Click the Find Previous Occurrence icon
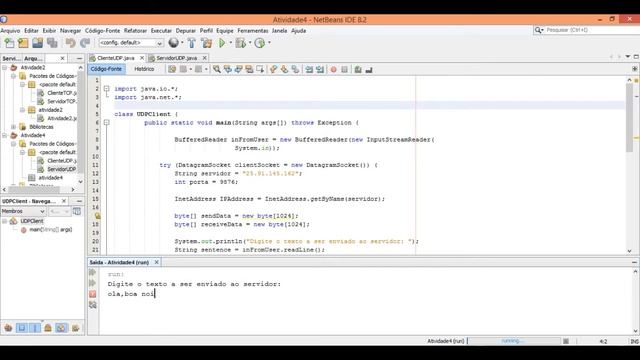Viewport: 640px width, 360px height. 228,69
